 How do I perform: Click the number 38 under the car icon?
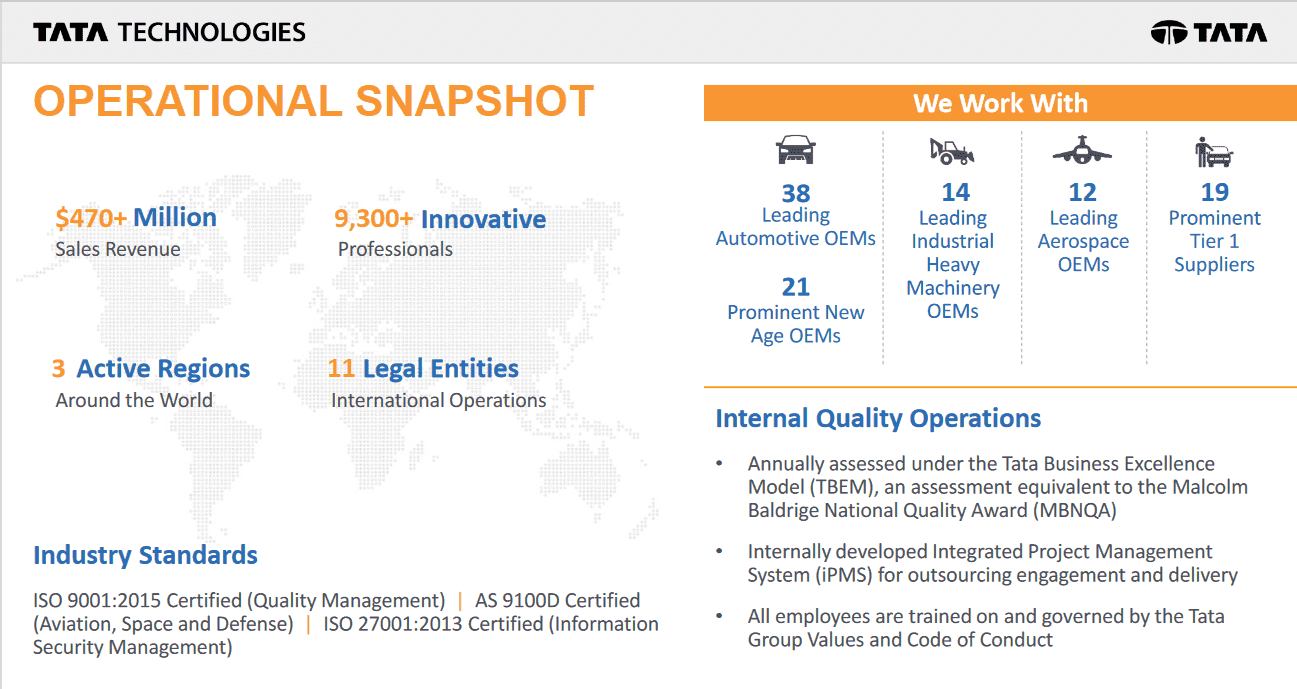(796, 193)
